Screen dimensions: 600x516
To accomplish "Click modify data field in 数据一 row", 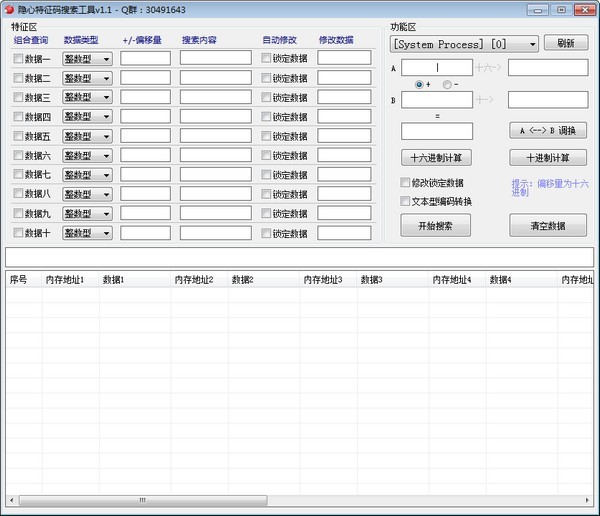I will pos(344,58).
